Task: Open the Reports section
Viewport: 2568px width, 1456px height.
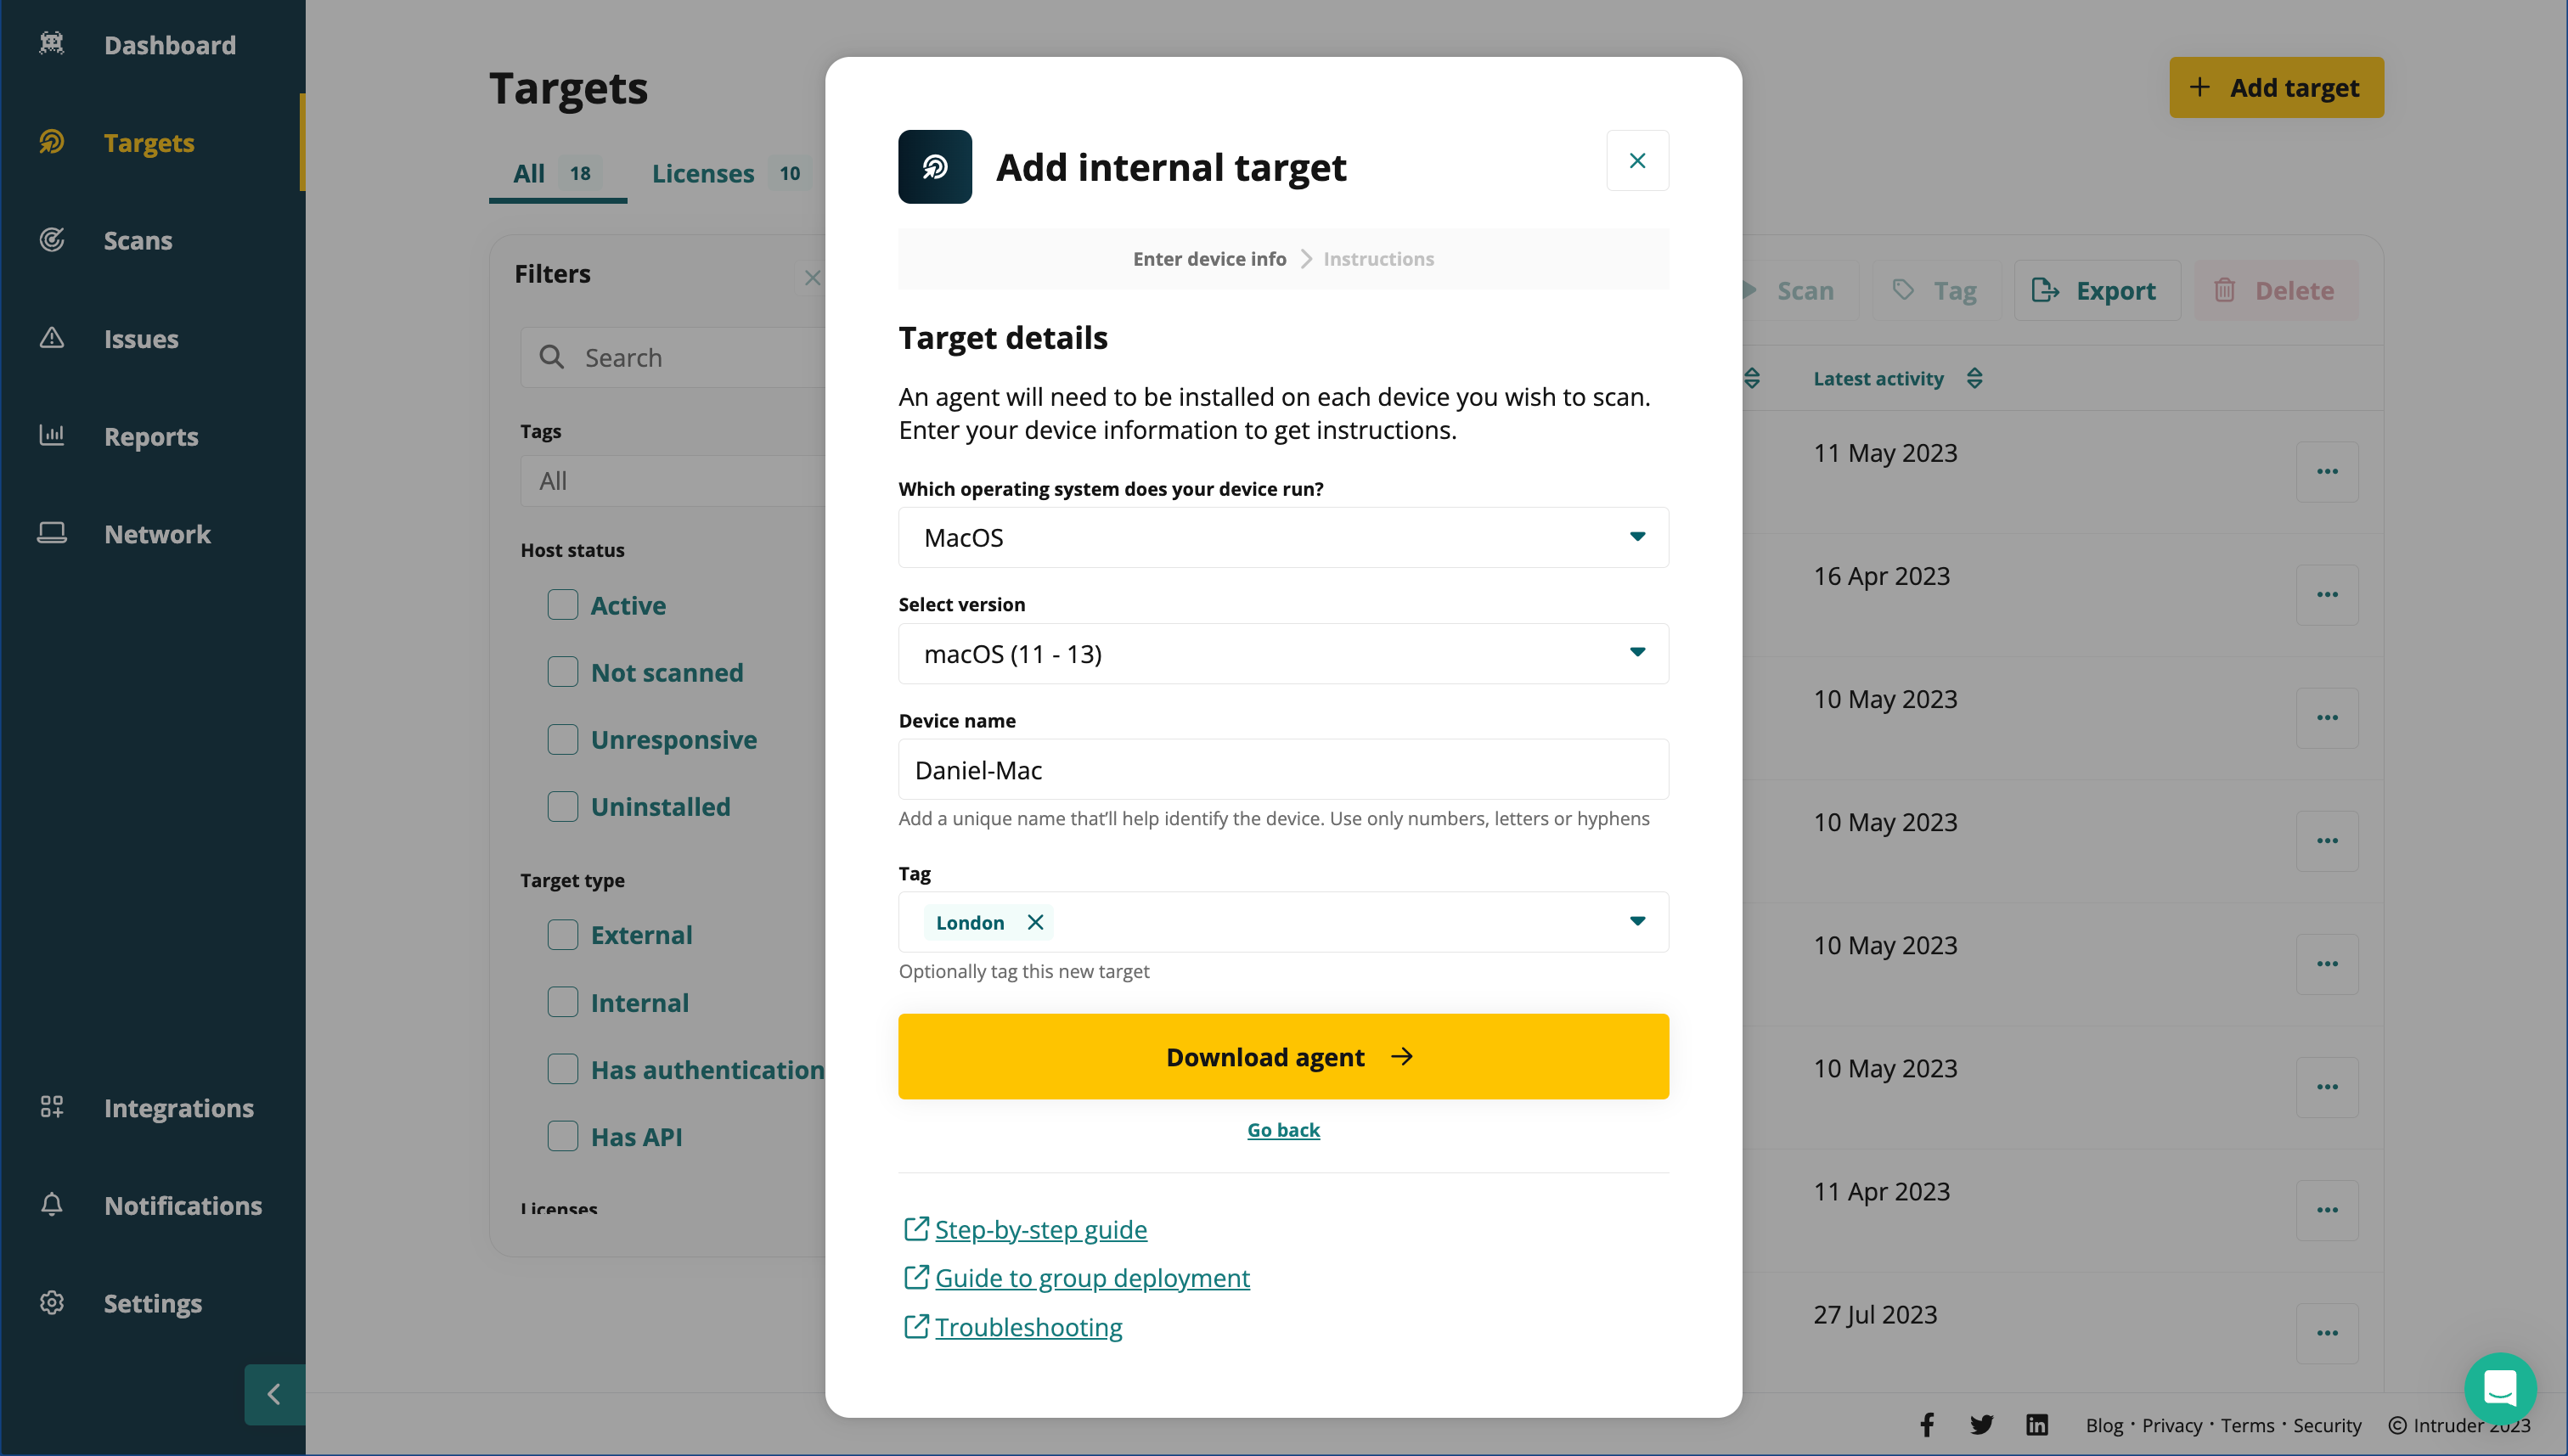Action: coord(150,436)
